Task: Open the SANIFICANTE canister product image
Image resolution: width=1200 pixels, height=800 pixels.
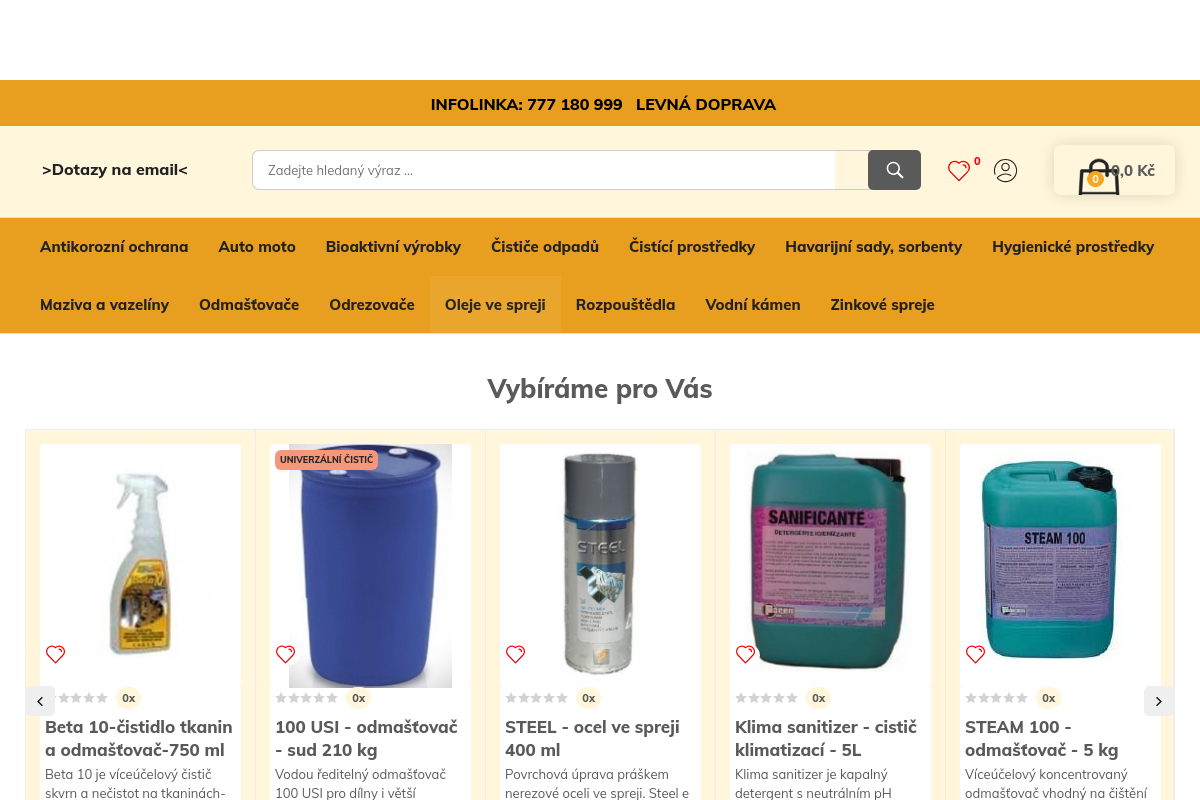Action: point(830,566)
